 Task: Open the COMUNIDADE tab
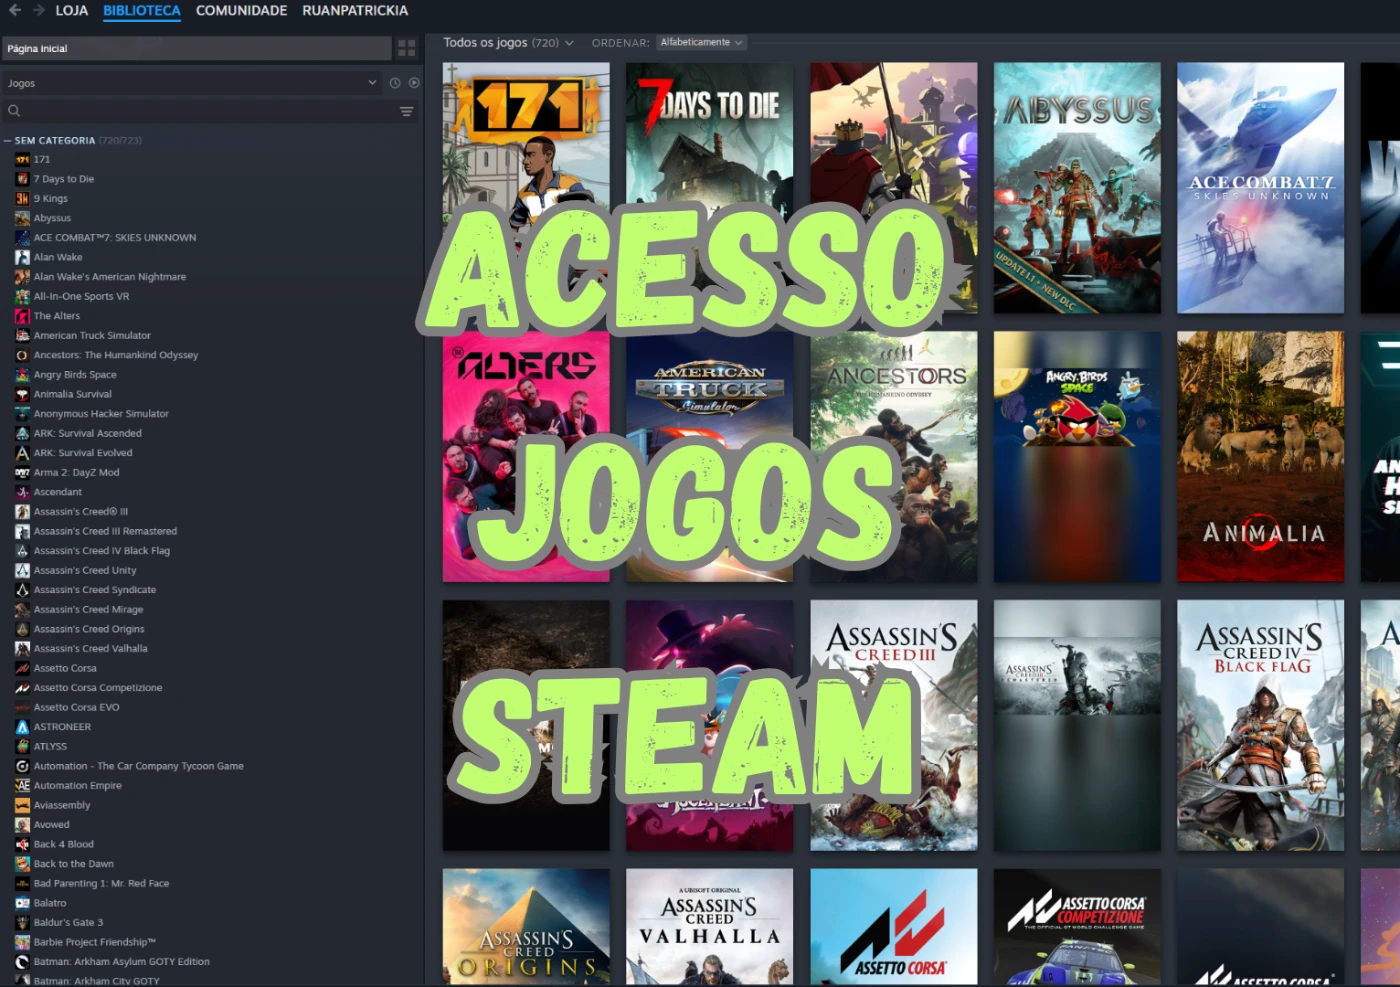point(241,10)
